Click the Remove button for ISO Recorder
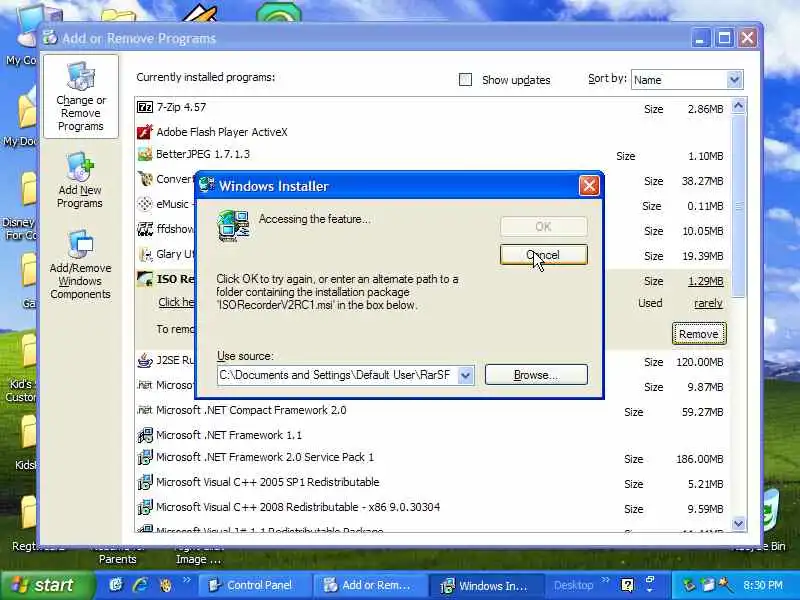The height and width of the screenshot is (600, 800). (x=698, y=334)
